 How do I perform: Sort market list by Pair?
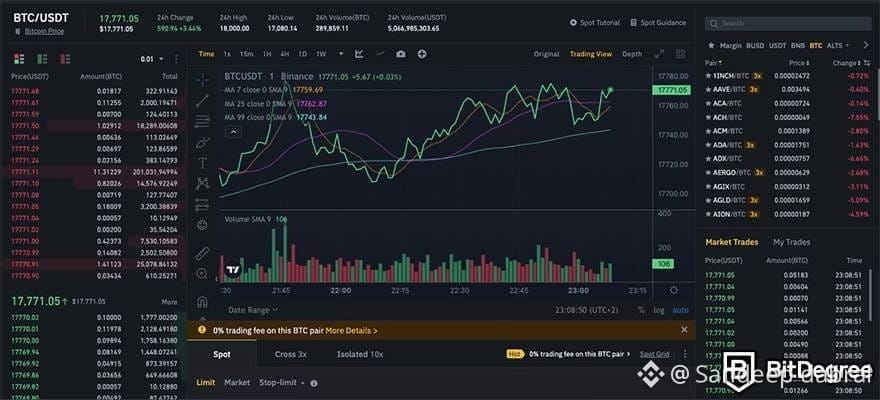pos(713,63)
